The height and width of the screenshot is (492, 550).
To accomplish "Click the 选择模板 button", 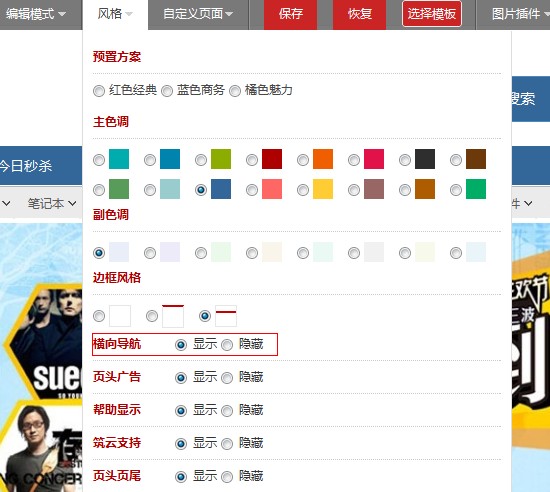I will pos(432,14).
